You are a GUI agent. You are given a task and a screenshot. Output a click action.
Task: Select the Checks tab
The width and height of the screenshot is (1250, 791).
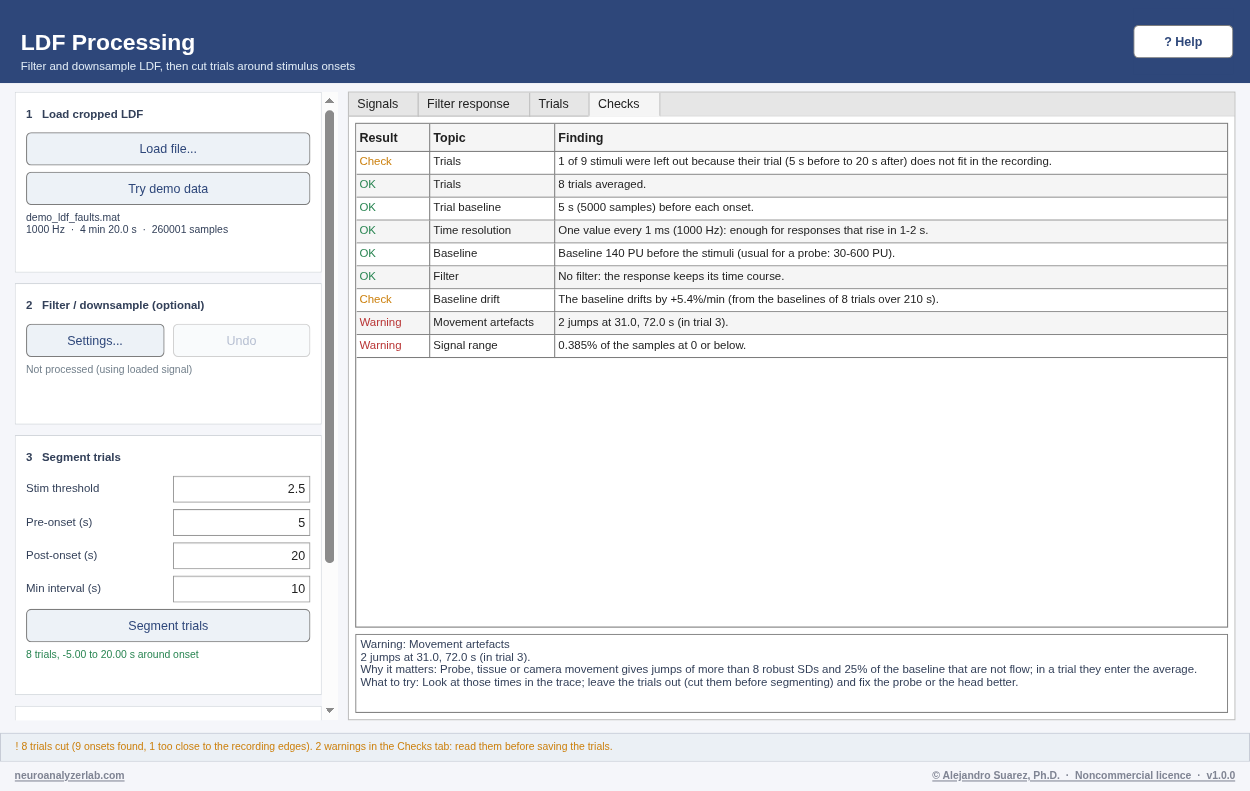pos(624,104)
